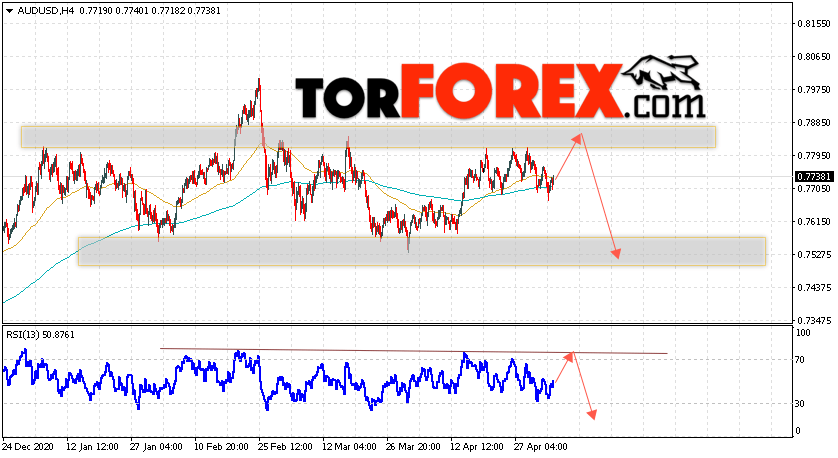The width and height of the screenshot is (838, 458).
Task: Click the RSI scale value 100
Action: click(x=803, y=333)
